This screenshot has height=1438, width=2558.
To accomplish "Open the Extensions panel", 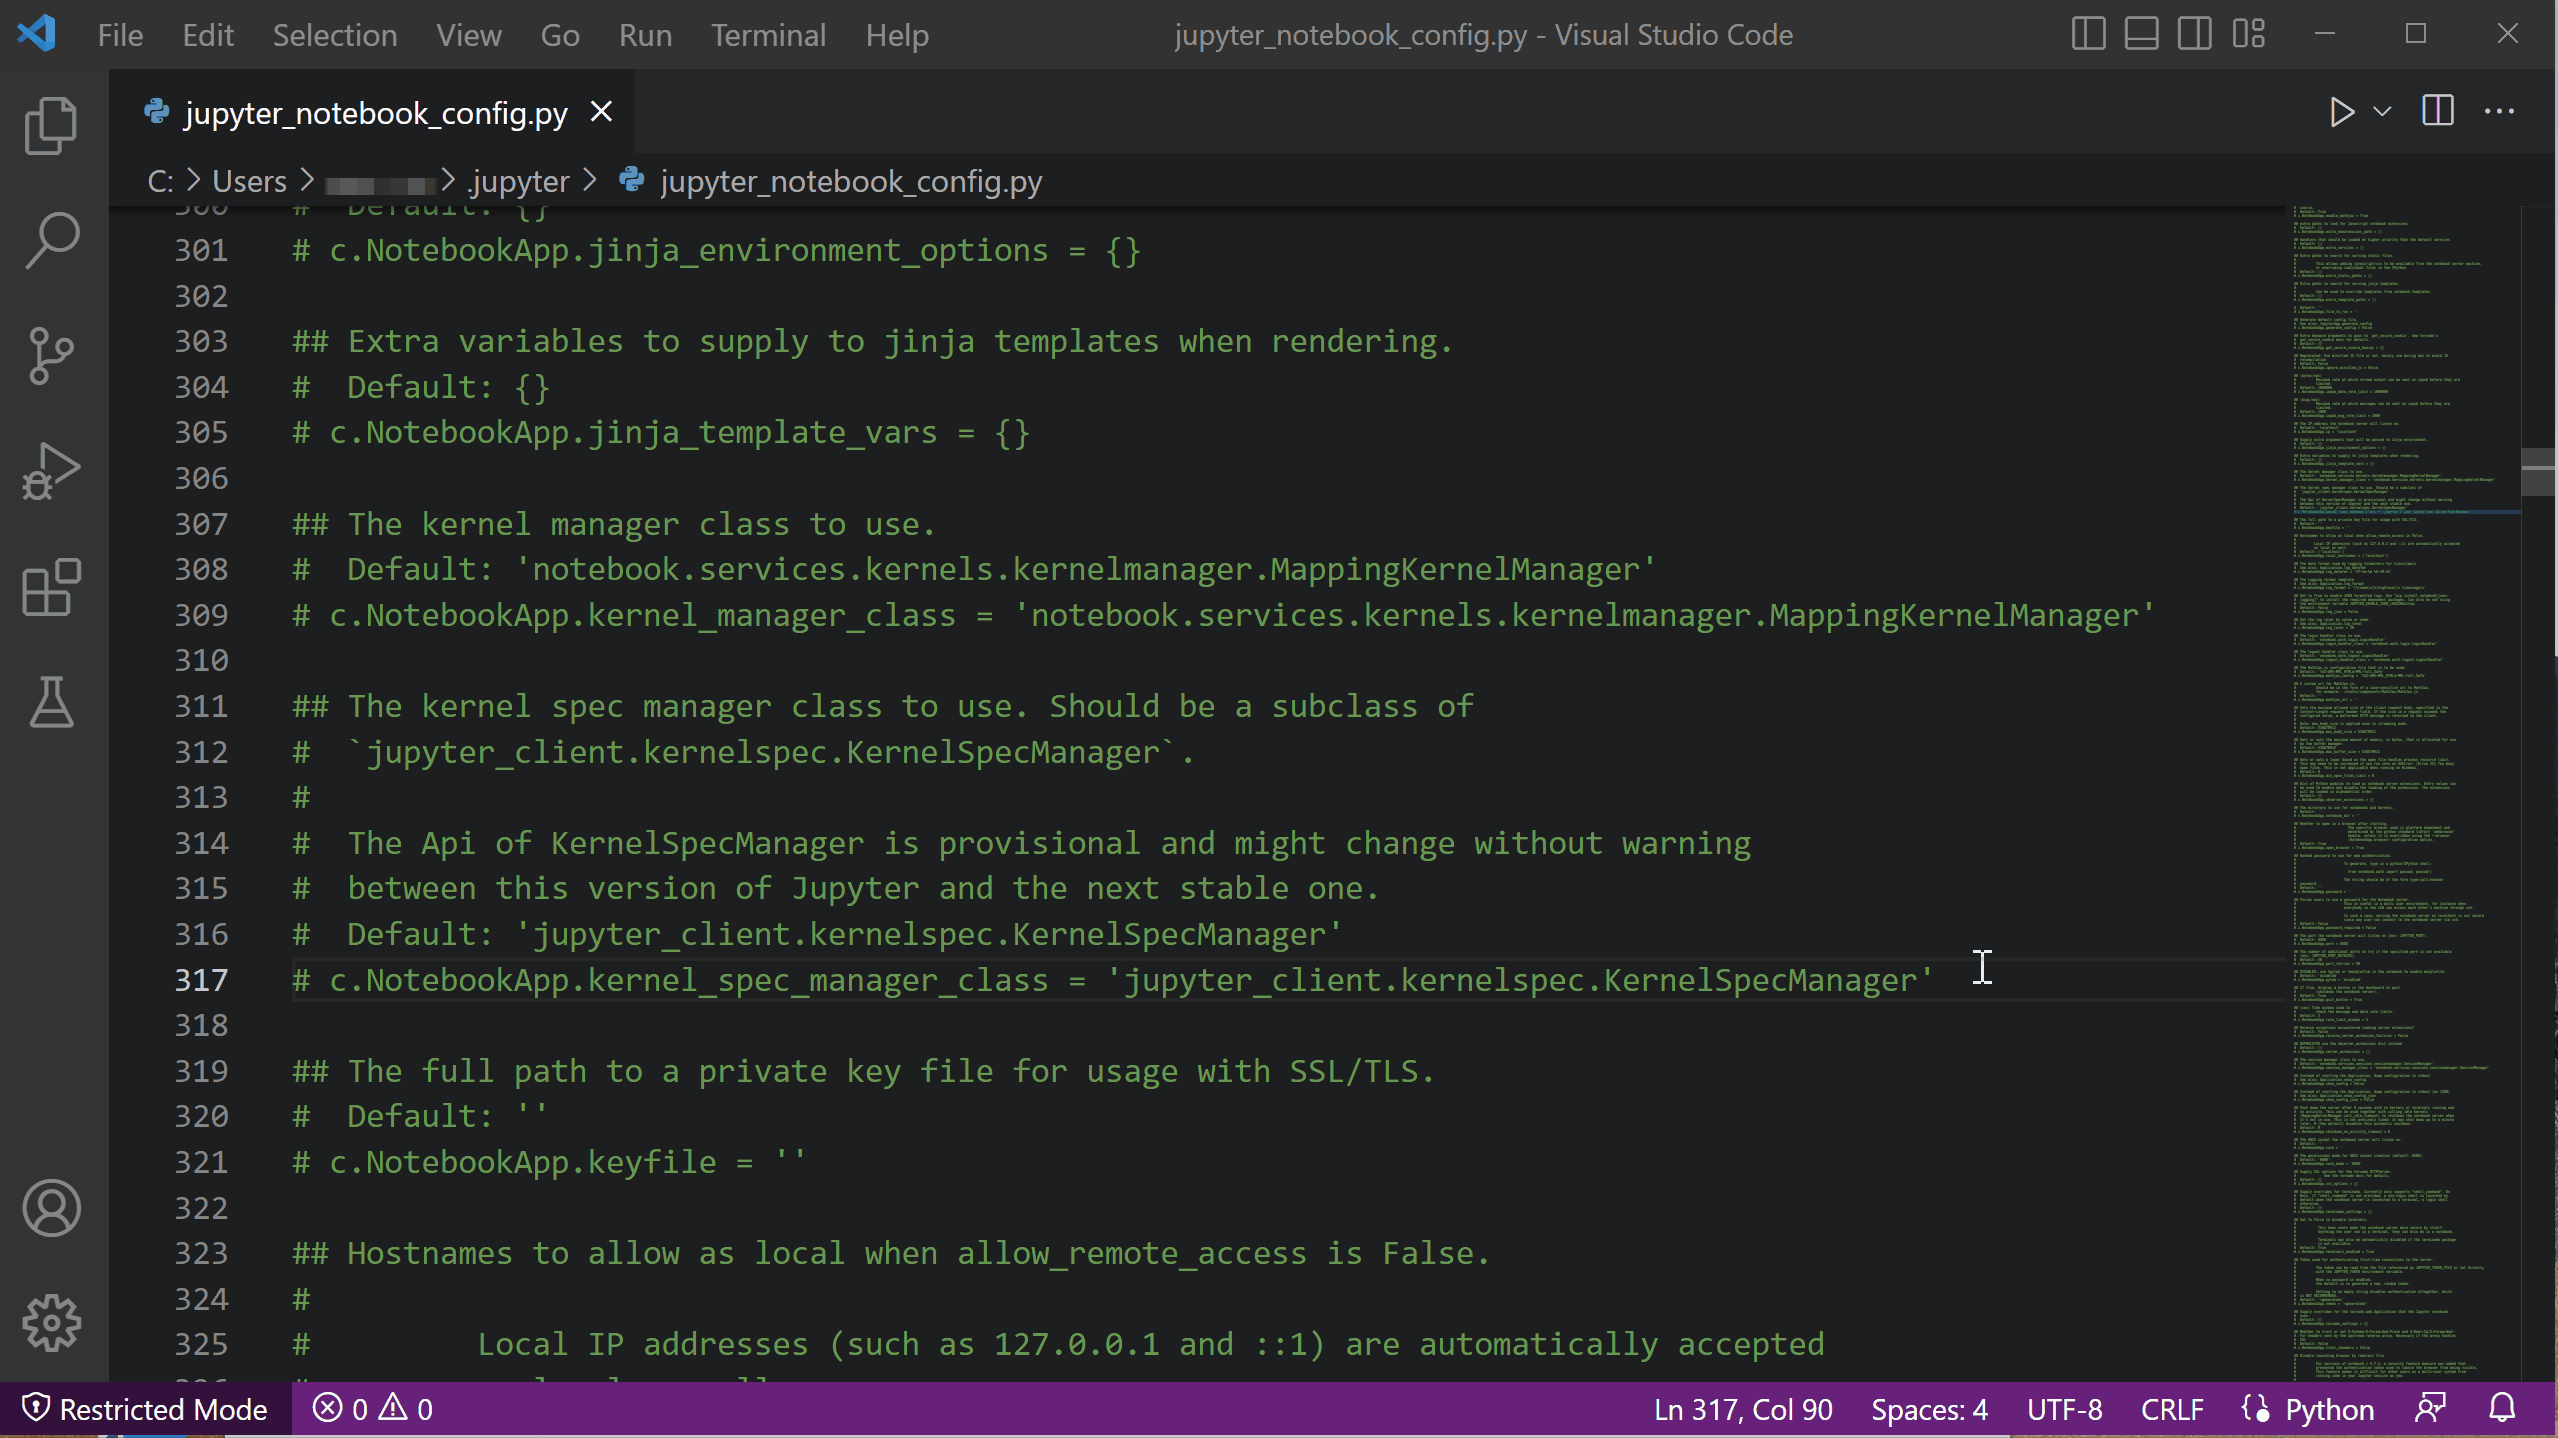I will (50, 588).
